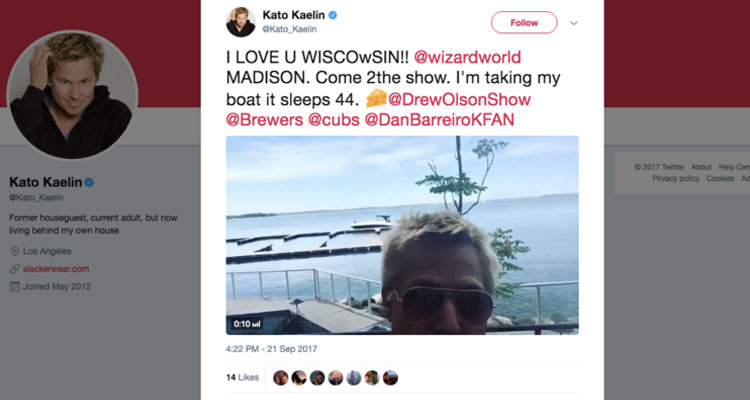Open the @DrewOlsonShow mention link

pos(459,100)
